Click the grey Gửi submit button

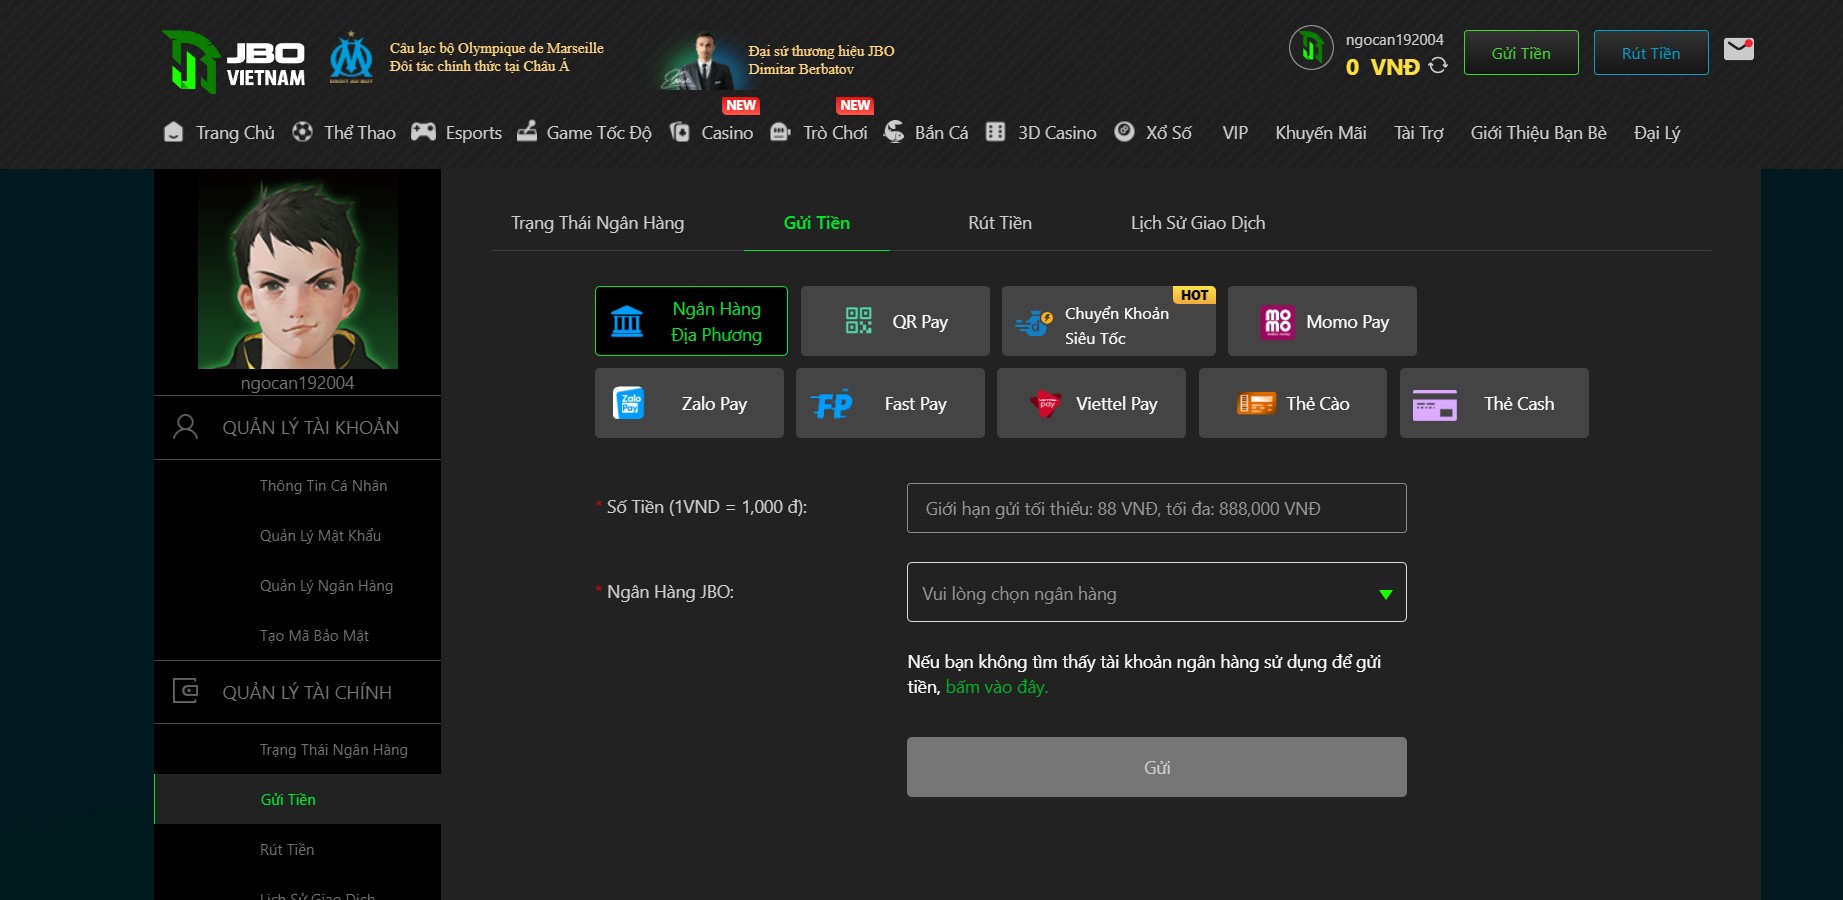pos(1156,767)
